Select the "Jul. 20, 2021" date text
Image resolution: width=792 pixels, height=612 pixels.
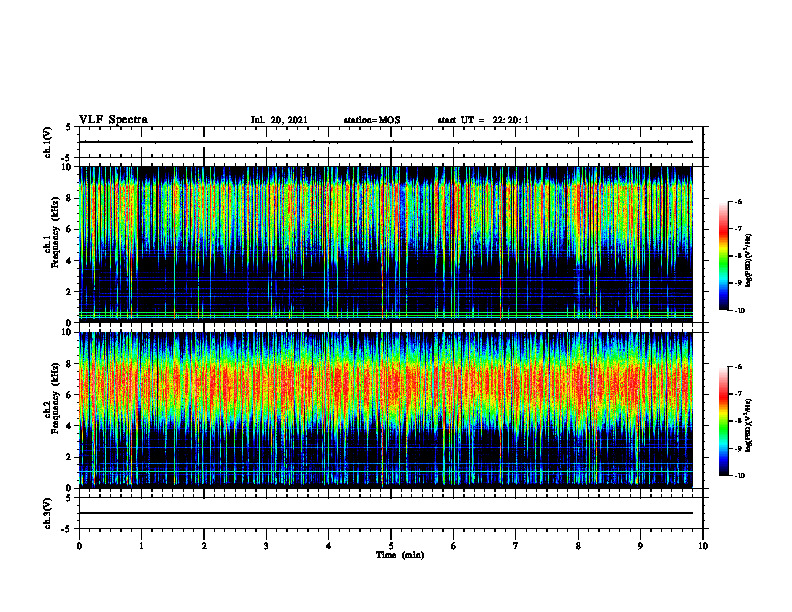click(279, 120)
